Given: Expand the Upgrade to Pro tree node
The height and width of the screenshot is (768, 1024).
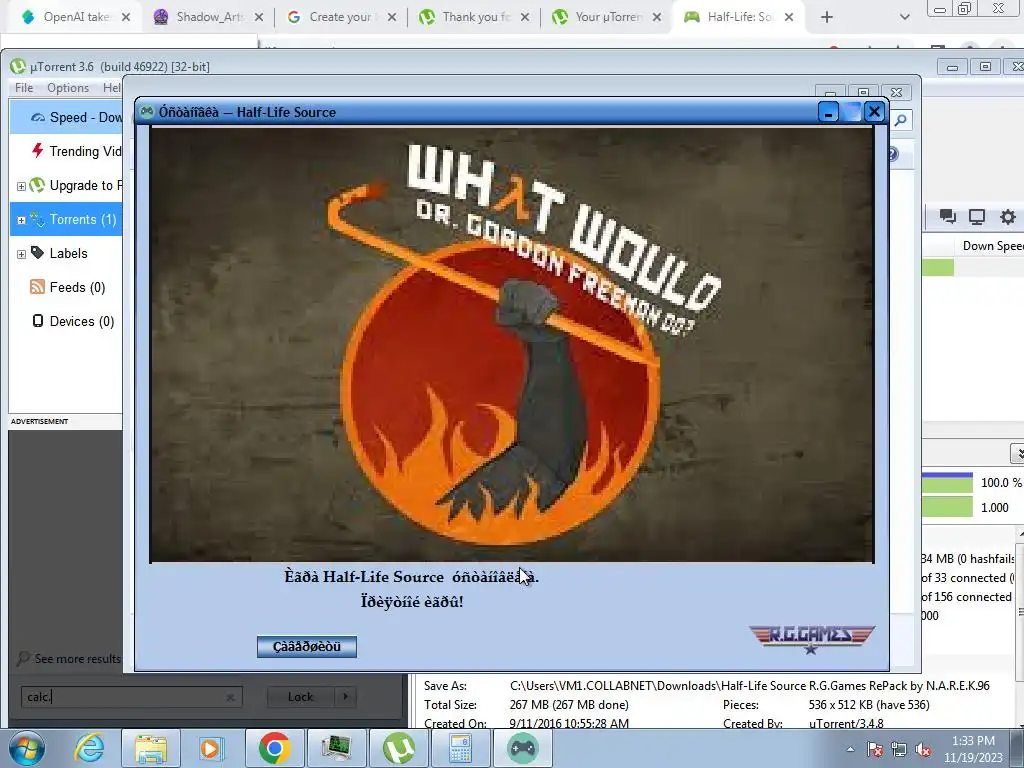Looking at the screenshot, I should point(21,186).
